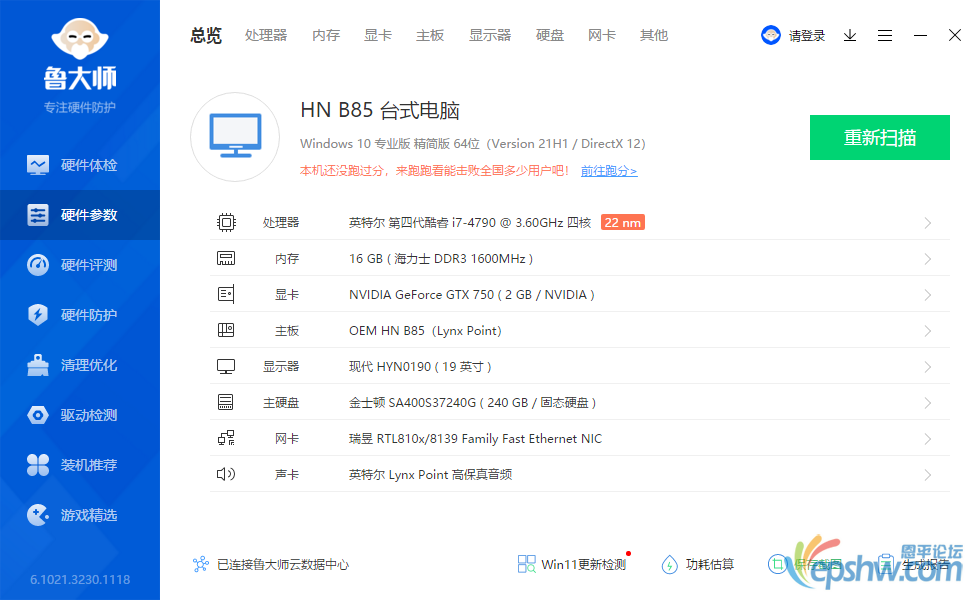This screenshot has height=600, width=980.
Task: Click the 22 nm badge
Action: pos(622,222)
